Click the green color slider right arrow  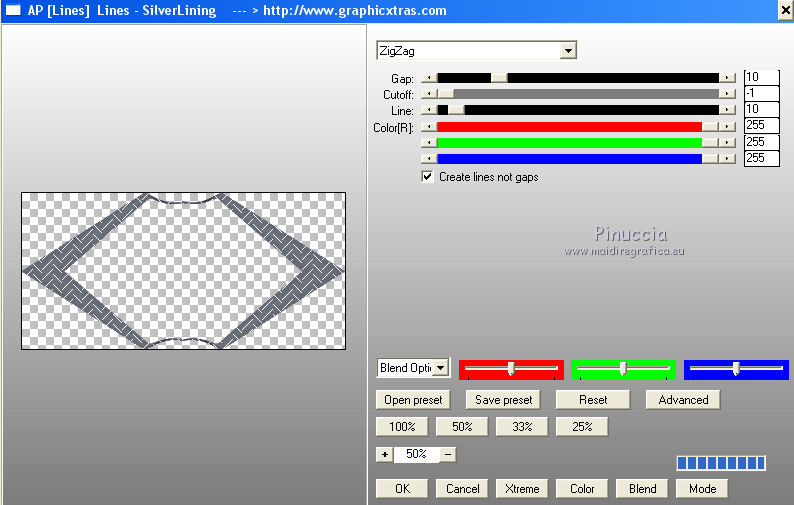pyautogui.click(x=727, y=143)
